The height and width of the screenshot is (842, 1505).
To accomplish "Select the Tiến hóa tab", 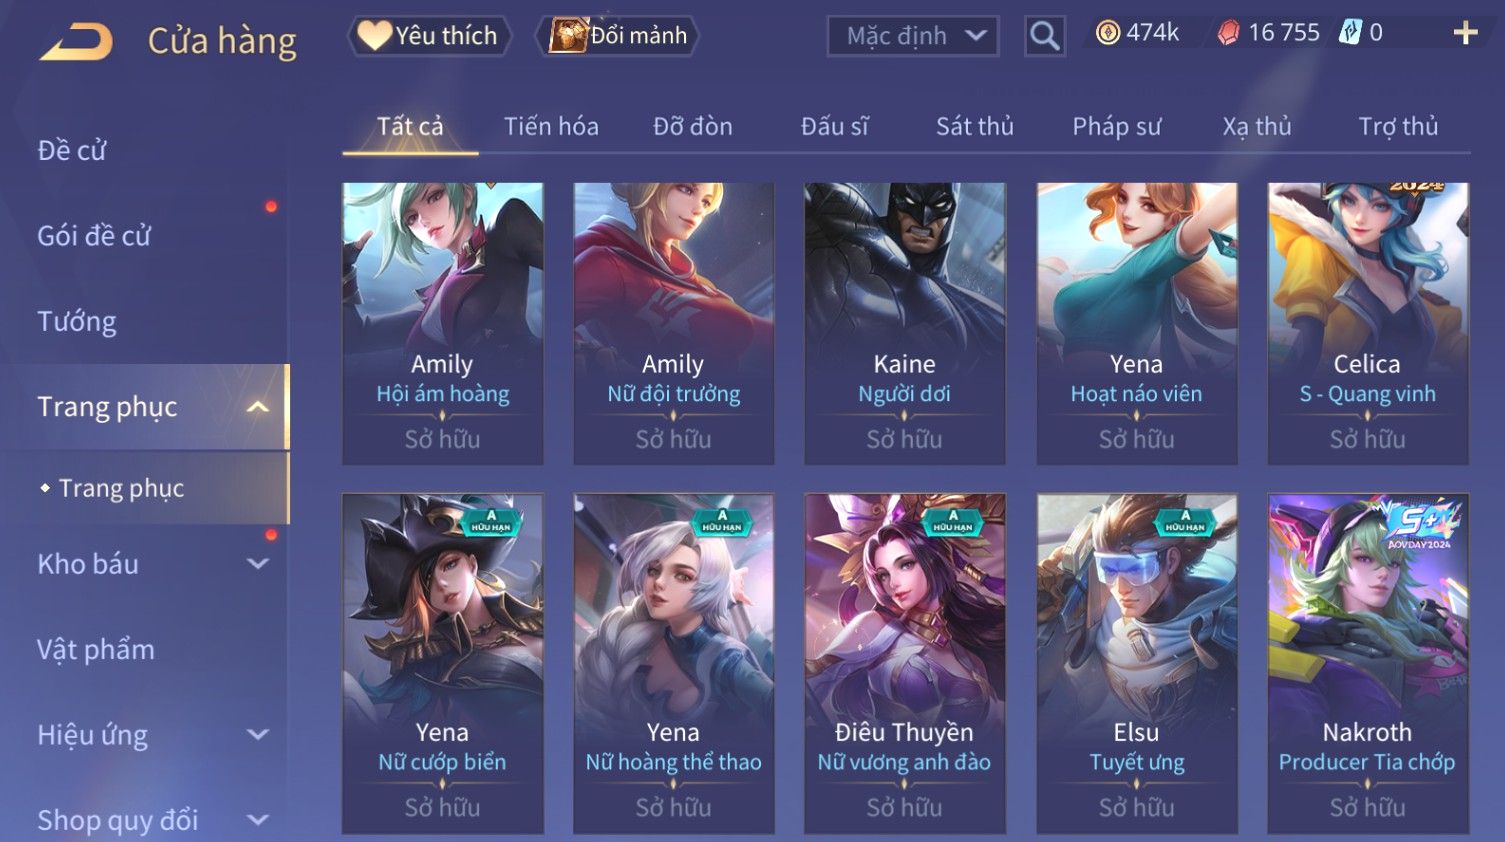I will pyautogui.click(x=551, y=127).
